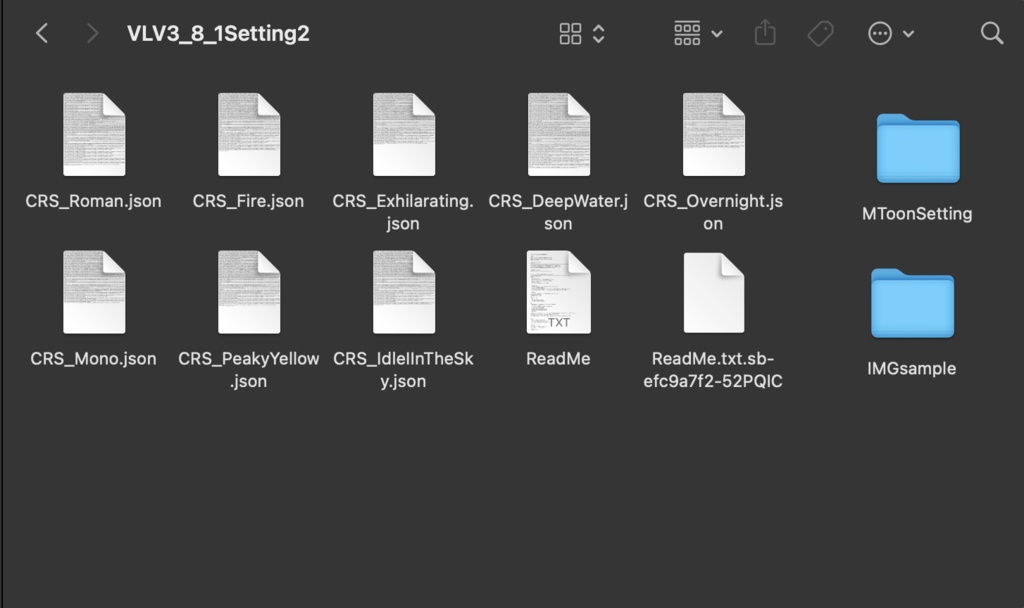Screen dimensions: 1024x608
Task: Open the IMGsample folder
Action: tap(913, 303)
